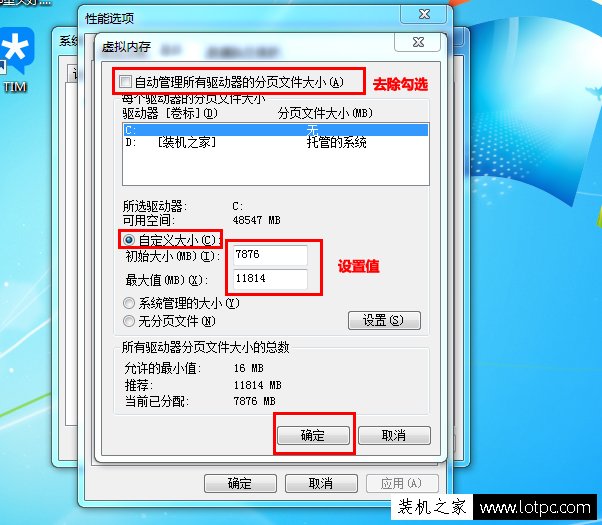
Task: Open the TIM desktop icon
Action: [x=17, y=60]
